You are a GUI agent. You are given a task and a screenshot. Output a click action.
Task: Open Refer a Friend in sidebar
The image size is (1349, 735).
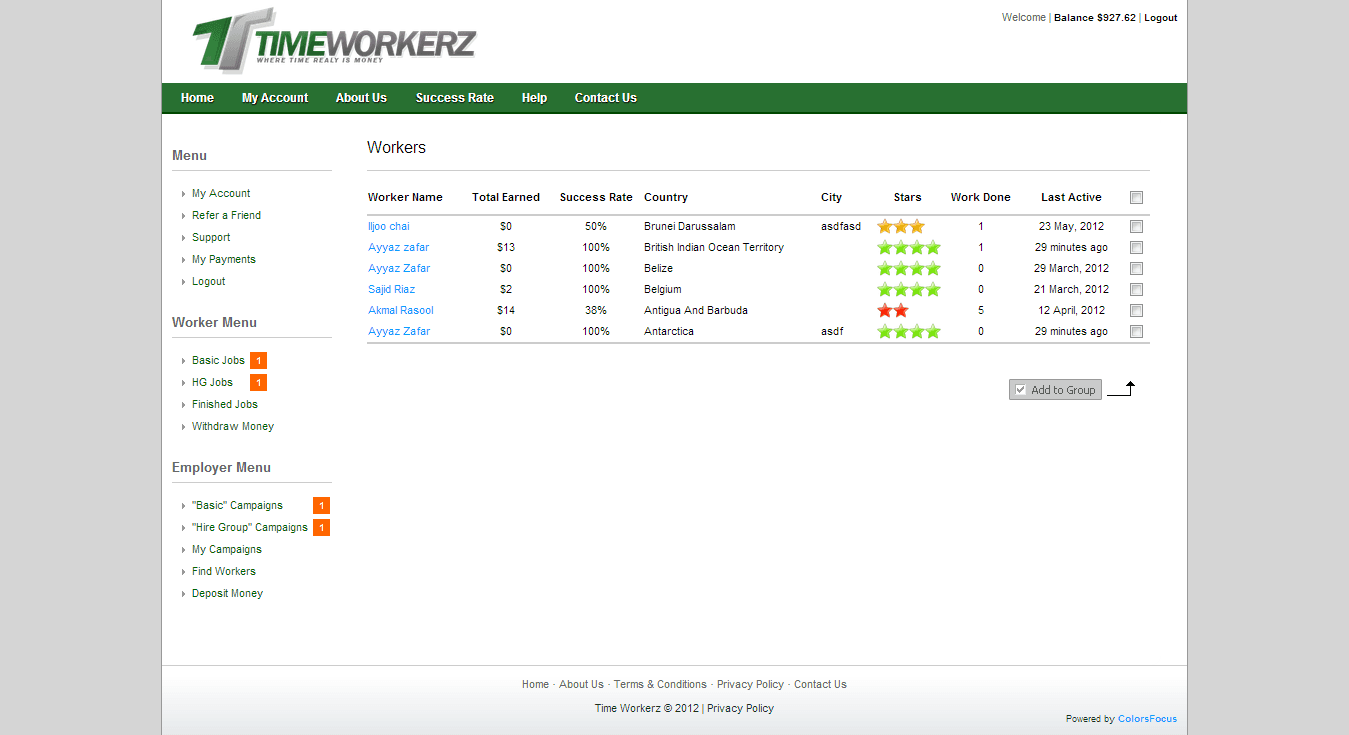226,216
